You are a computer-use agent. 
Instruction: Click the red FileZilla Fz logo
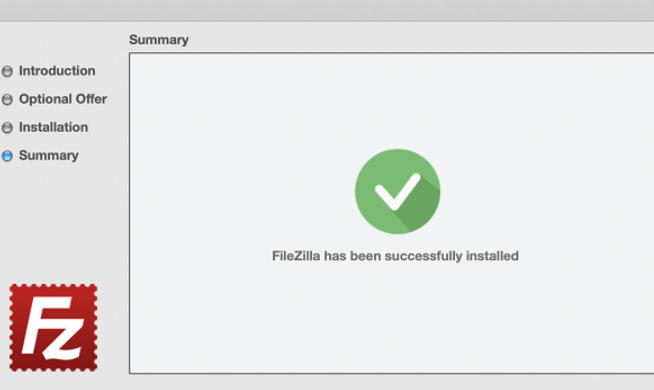53,327
